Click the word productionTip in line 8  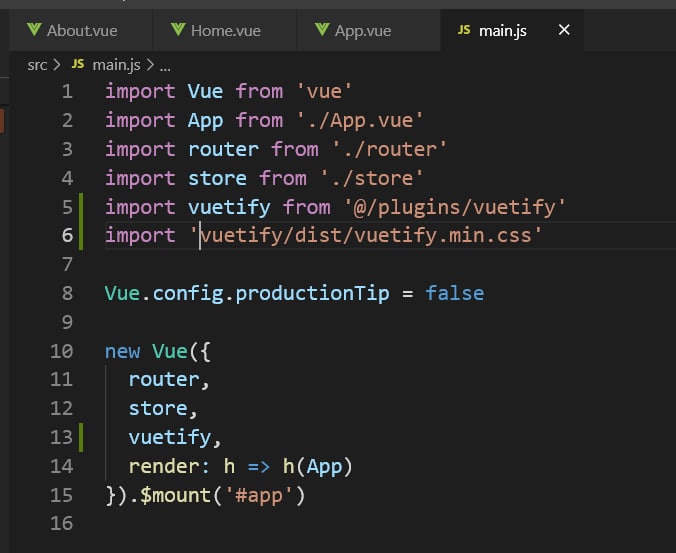(x=313, y=294)
